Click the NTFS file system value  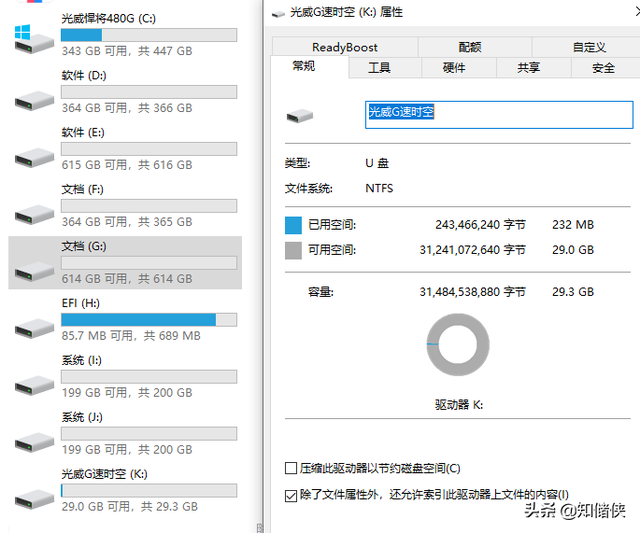(x=379, y=188)
